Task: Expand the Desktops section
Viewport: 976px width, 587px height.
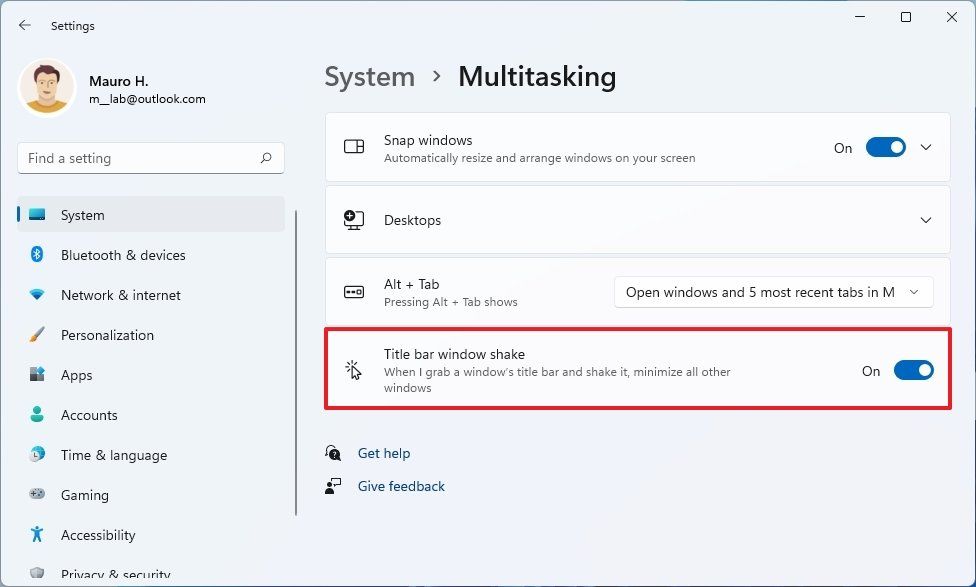Action: pos(925,221)
